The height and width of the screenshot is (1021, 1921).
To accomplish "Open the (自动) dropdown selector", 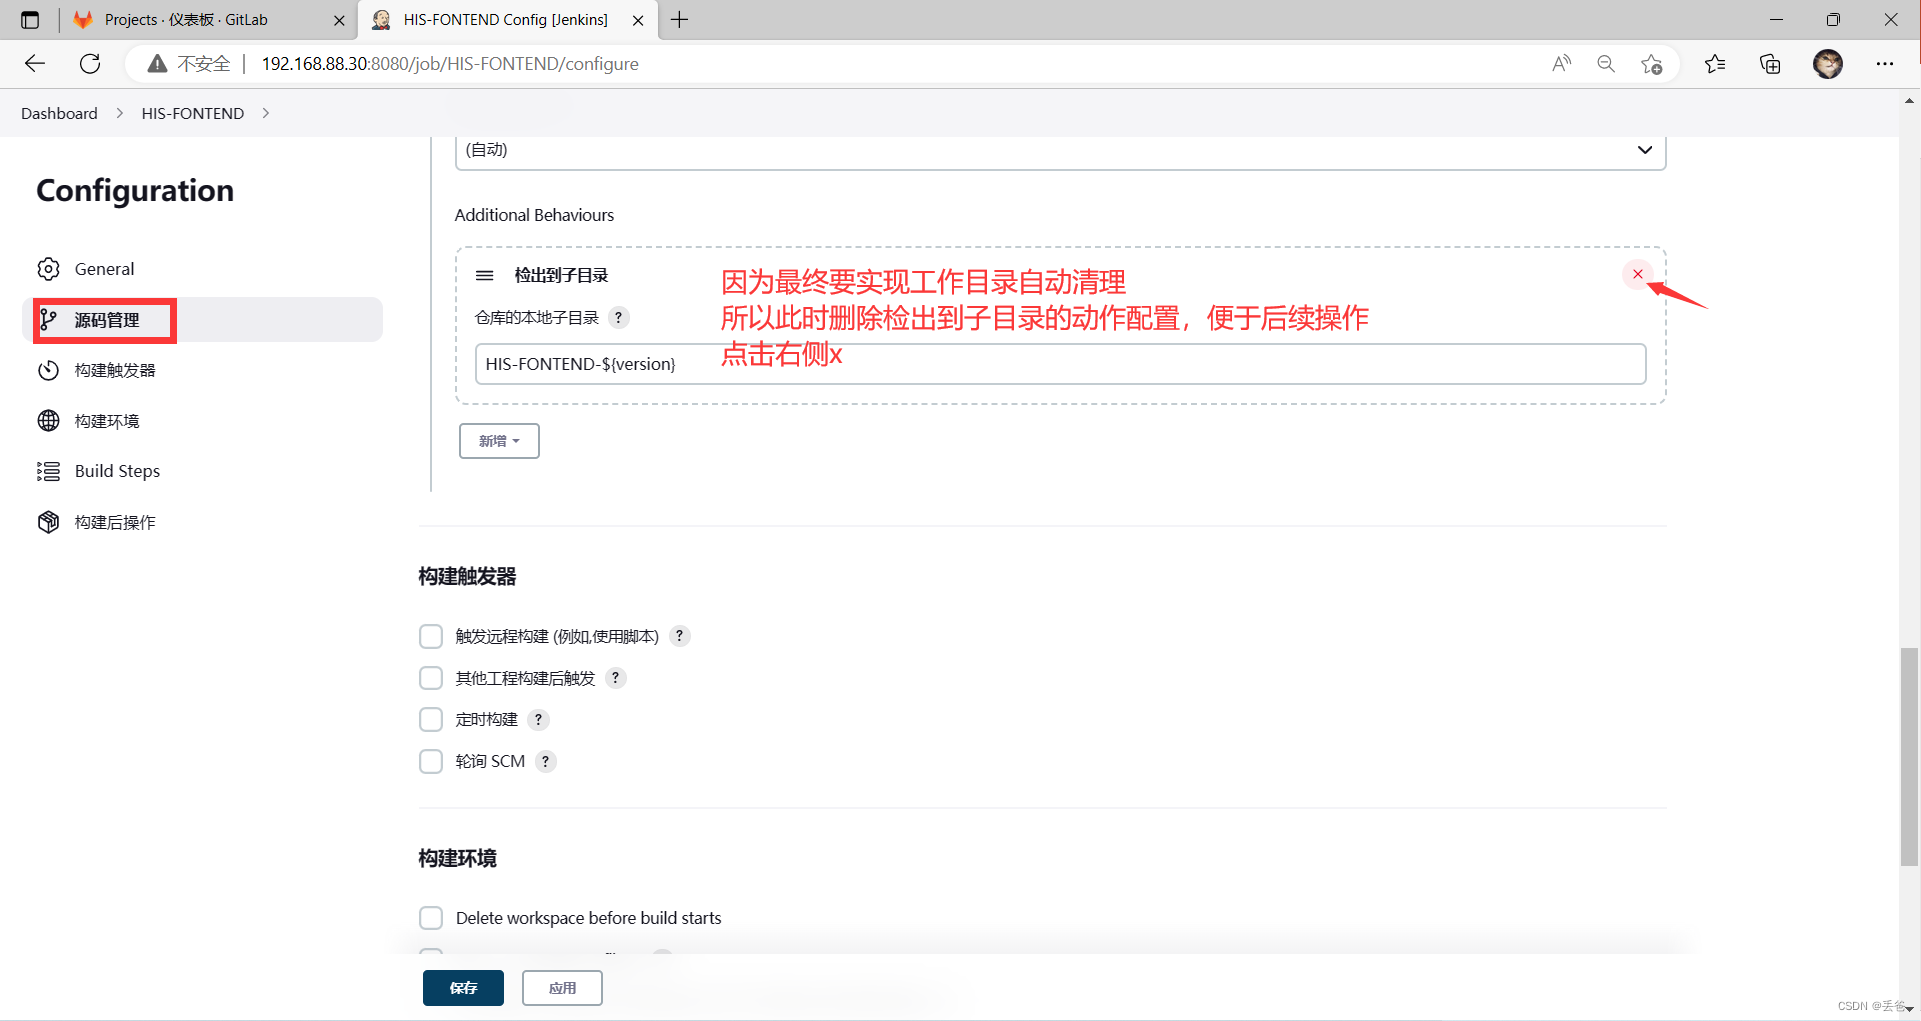I will click(x=1060, y=152).
